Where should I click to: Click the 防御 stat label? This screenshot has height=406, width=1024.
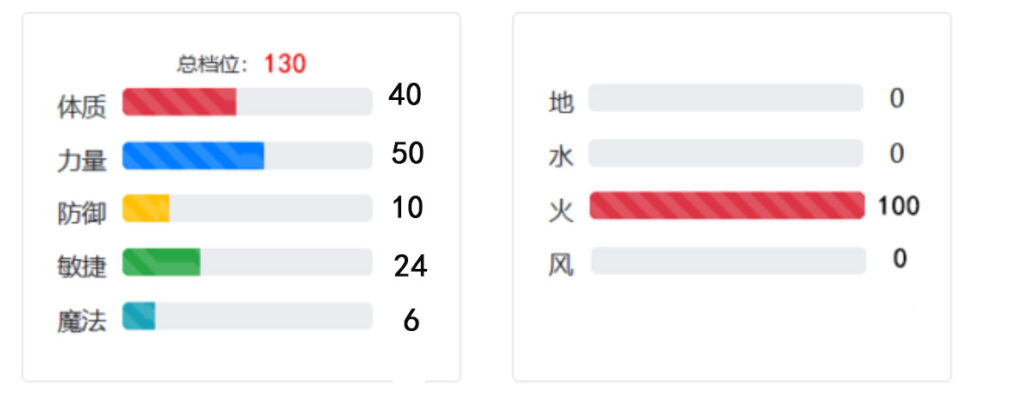[x=81, y=213]
